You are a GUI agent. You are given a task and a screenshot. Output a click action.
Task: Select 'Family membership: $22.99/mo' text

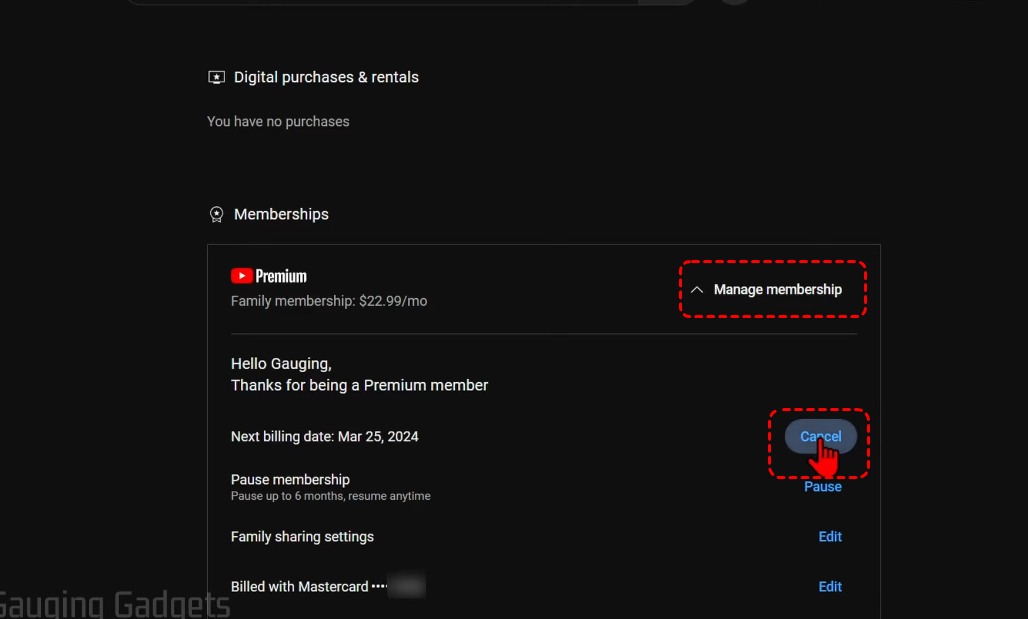329,301
